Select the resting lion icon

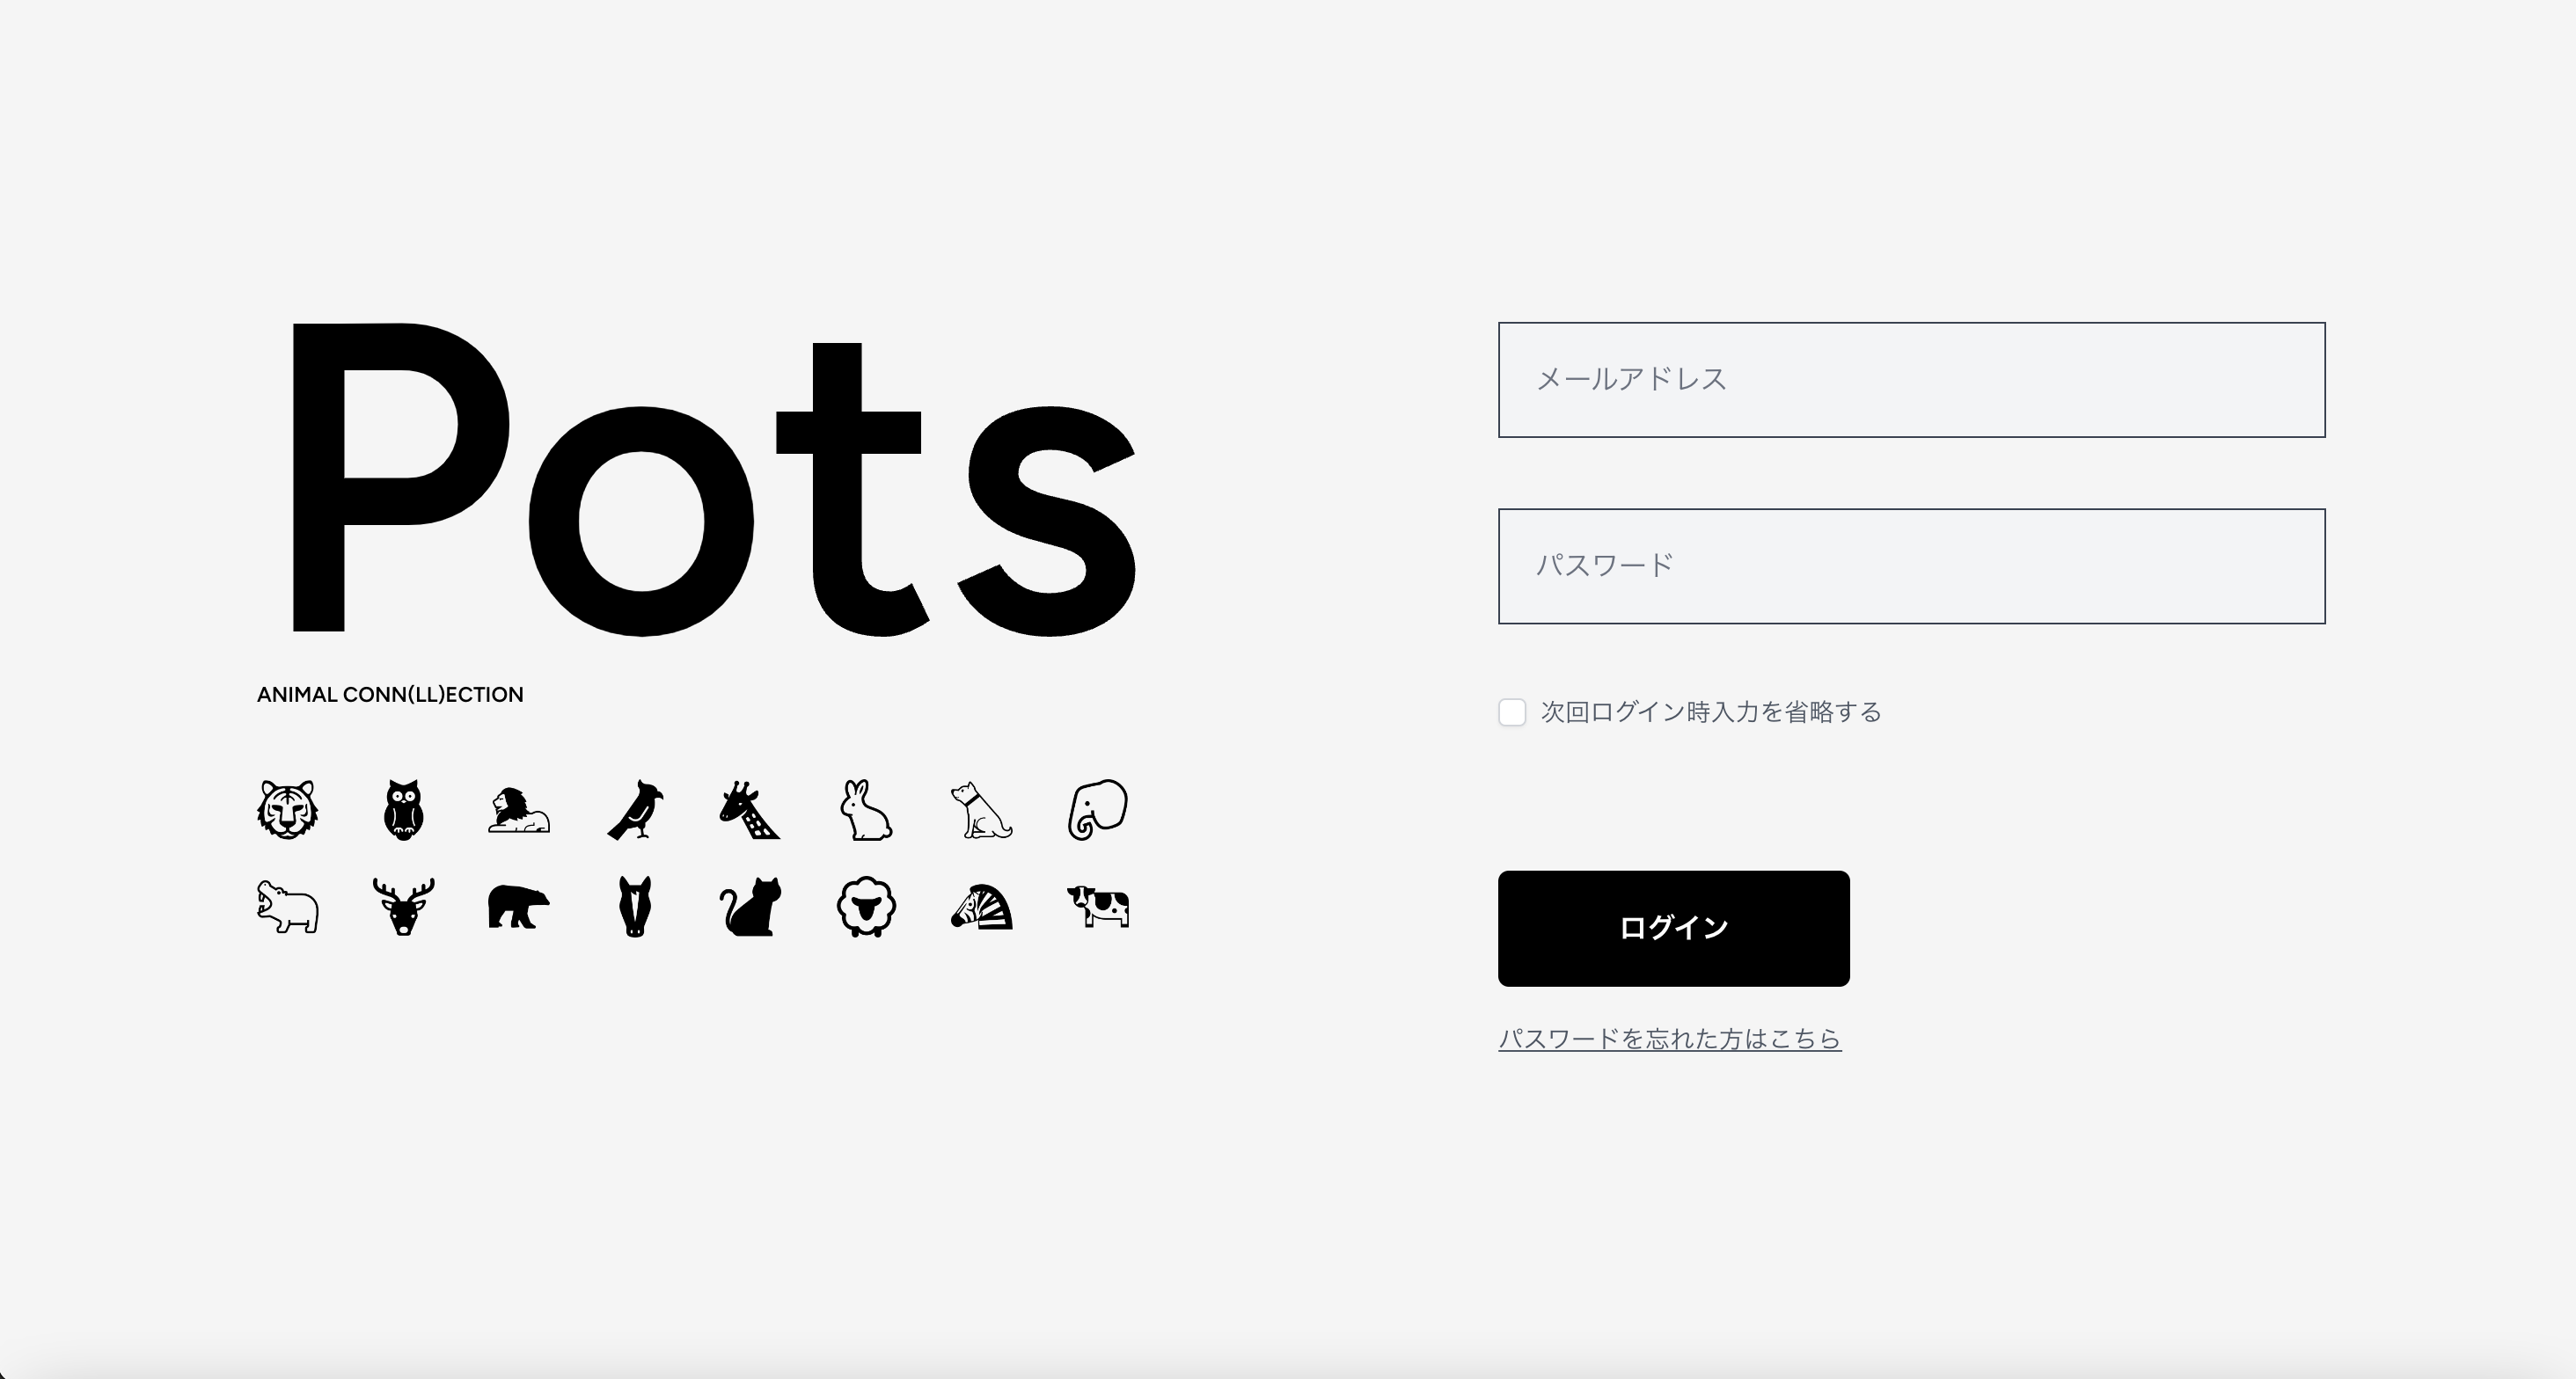[x=518, y=810]
